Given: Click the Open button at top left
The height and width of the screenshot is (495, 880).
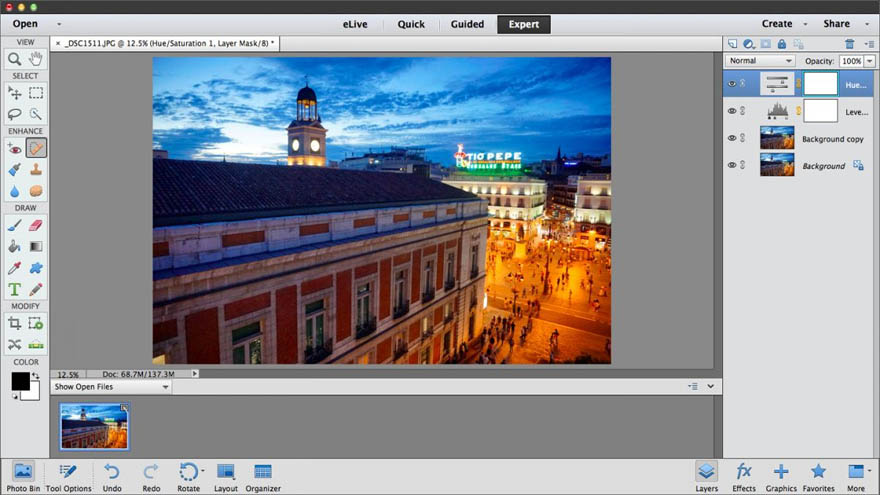Looking at the screenshot, I should point(25,24).
